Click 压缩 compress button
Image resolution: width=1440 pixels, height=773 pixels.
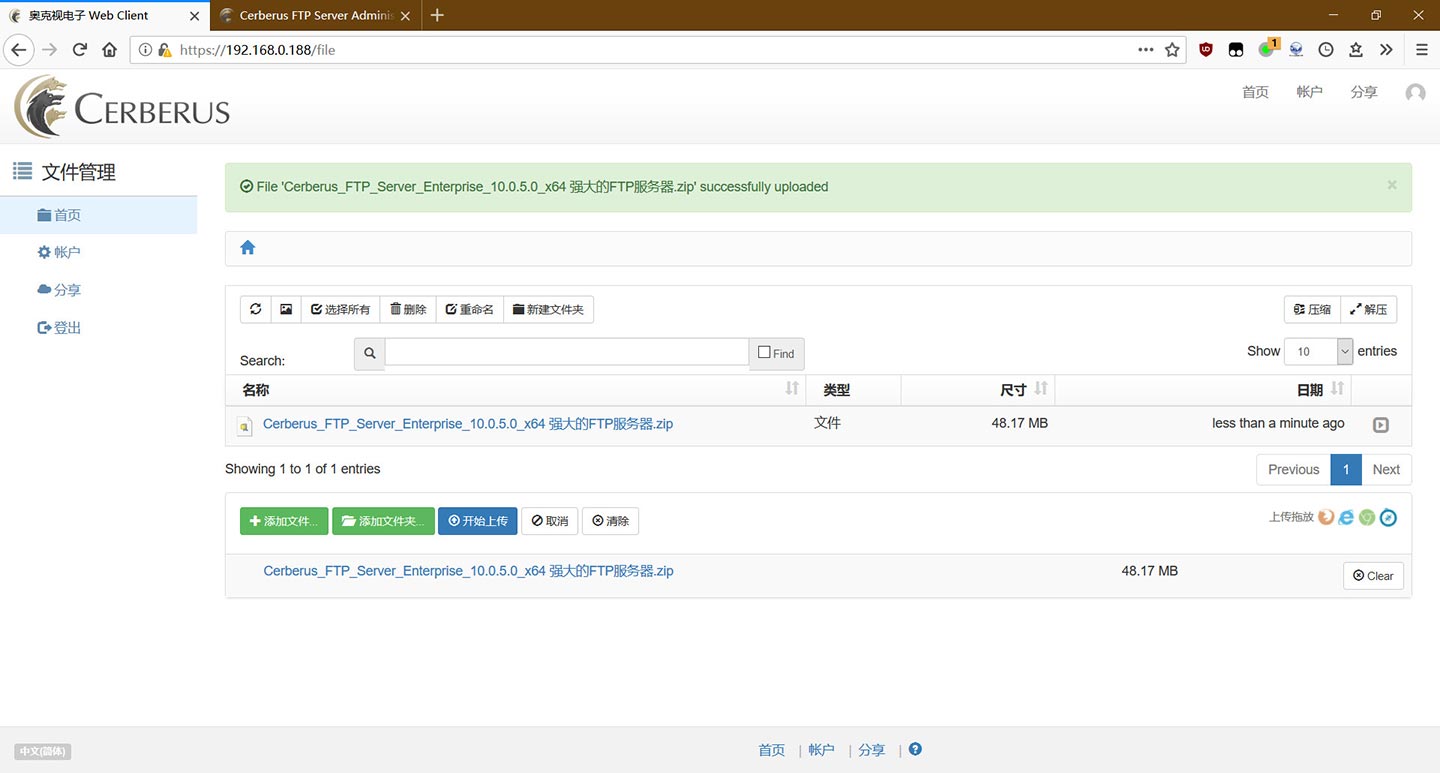tap(1312, 309)
